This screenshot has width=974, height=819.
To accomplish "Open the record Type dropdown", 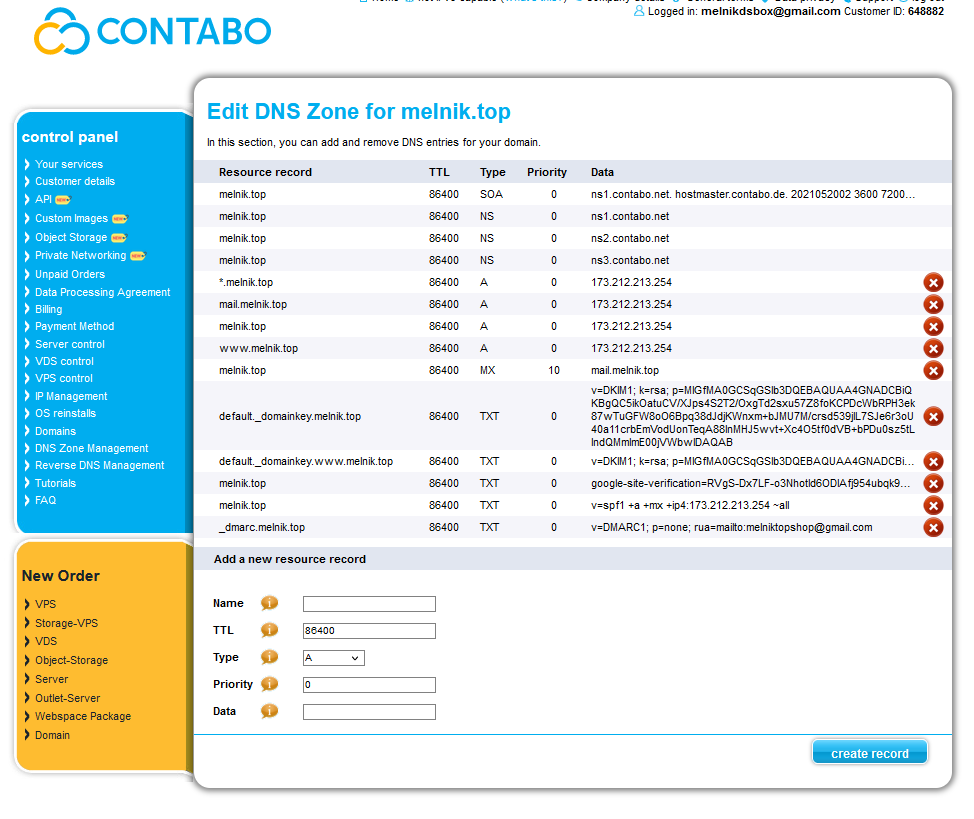I will 333,657.
